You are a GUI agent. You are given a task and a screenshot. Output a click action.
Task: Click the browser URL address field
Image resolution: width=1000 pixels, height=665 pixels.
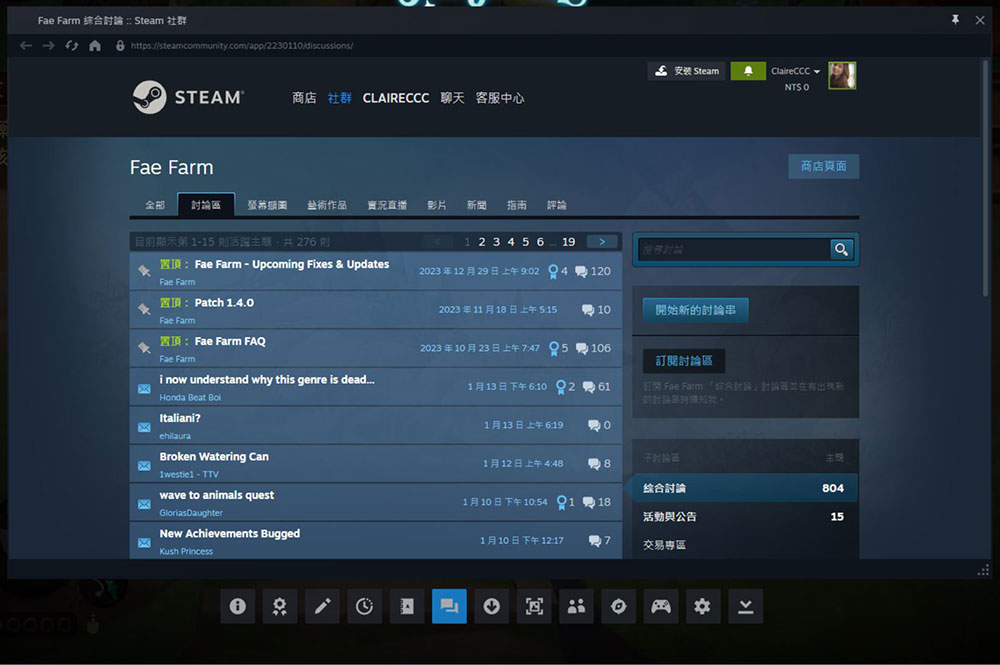click(242, 45)
